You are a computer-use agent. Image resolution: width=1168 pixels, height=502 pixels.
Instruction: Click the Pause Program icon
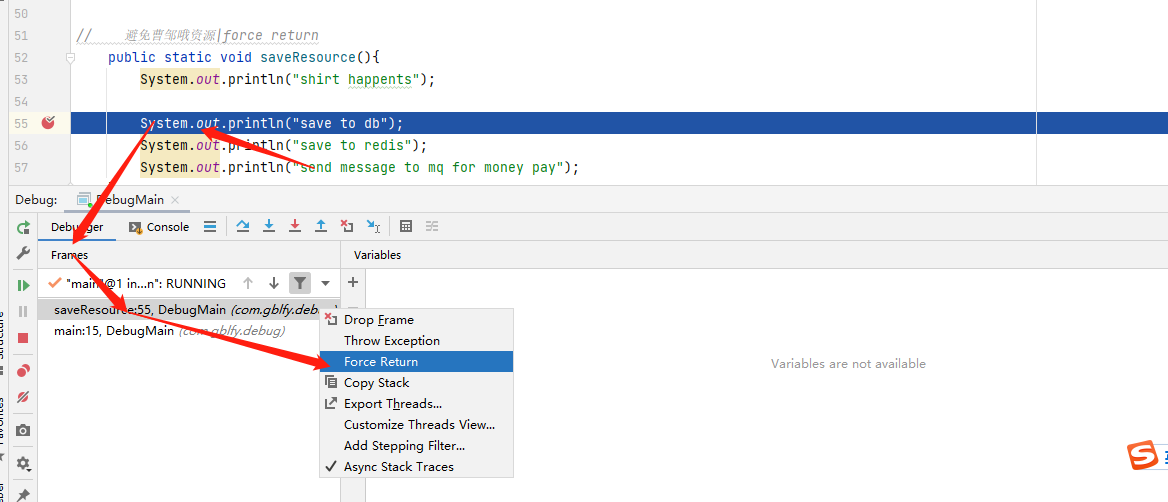(x=23, y=311)
